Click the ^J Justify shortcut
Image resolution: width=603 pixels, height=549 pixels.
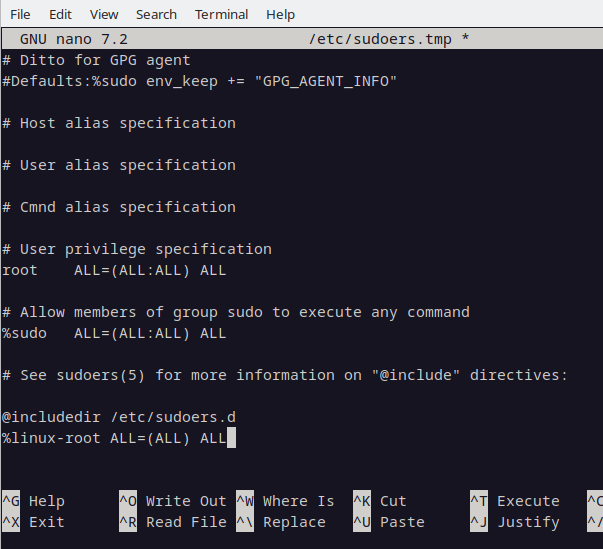[515, 522]
